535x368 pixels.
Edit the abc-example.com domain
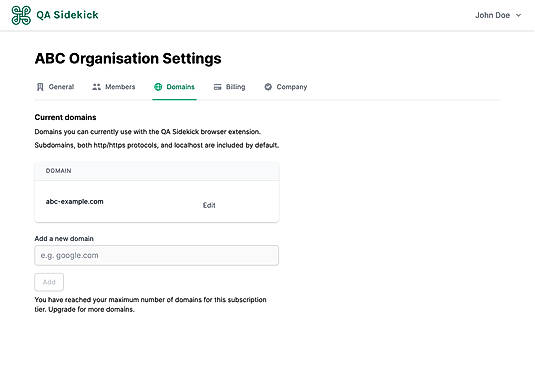pos(209,205)
